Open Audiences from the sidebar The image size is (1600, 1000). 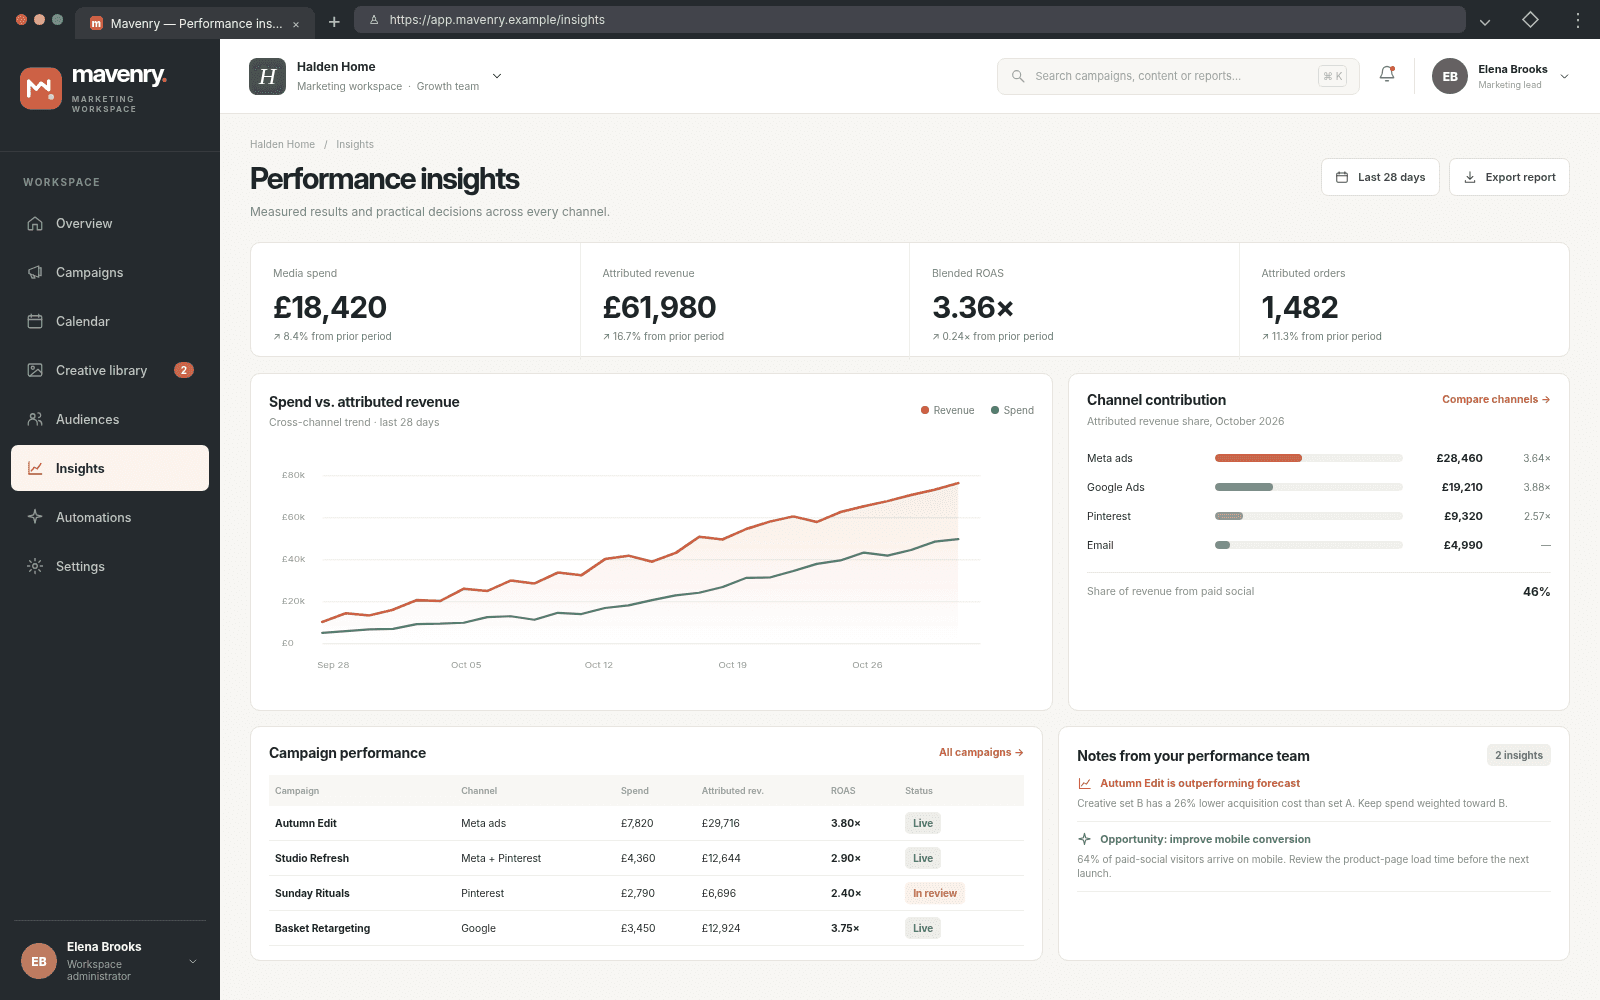110,419
